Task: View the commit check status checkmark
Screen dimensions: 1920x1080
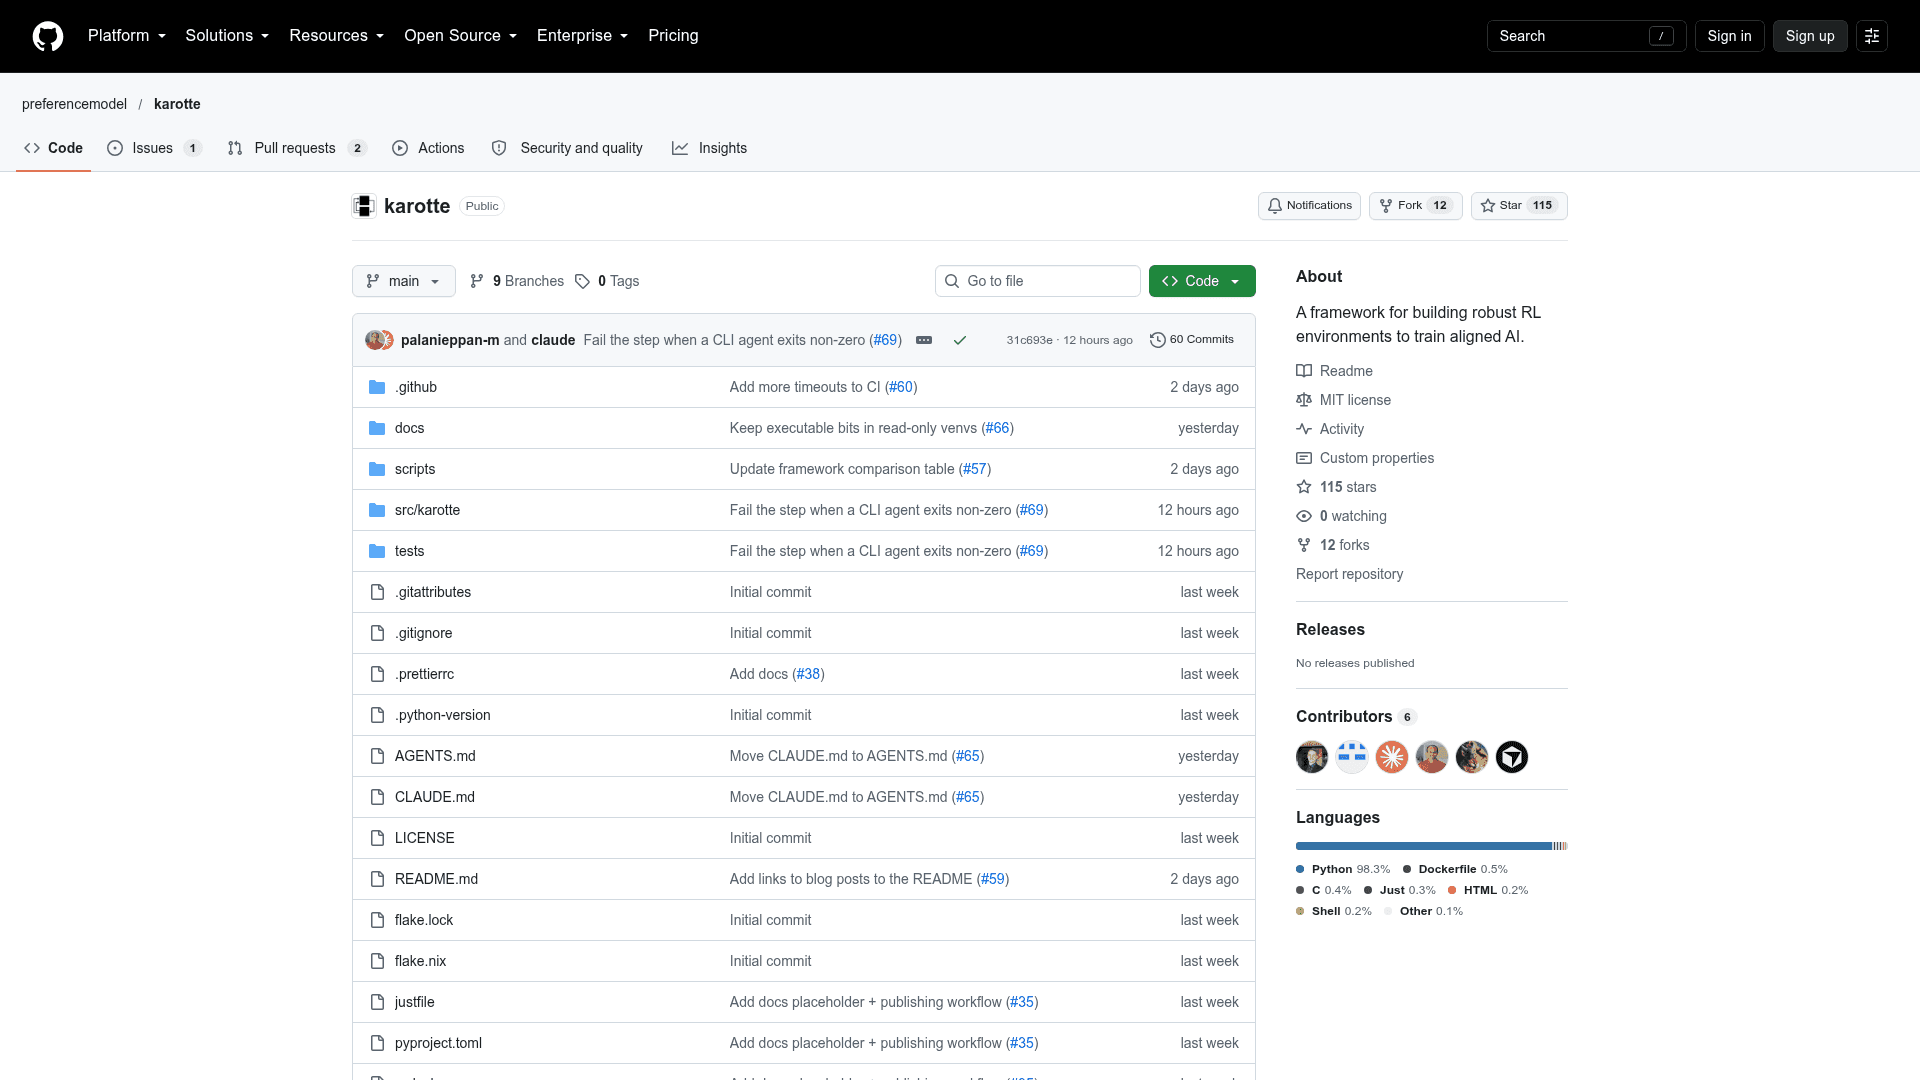Action: (x=960, y=340)
